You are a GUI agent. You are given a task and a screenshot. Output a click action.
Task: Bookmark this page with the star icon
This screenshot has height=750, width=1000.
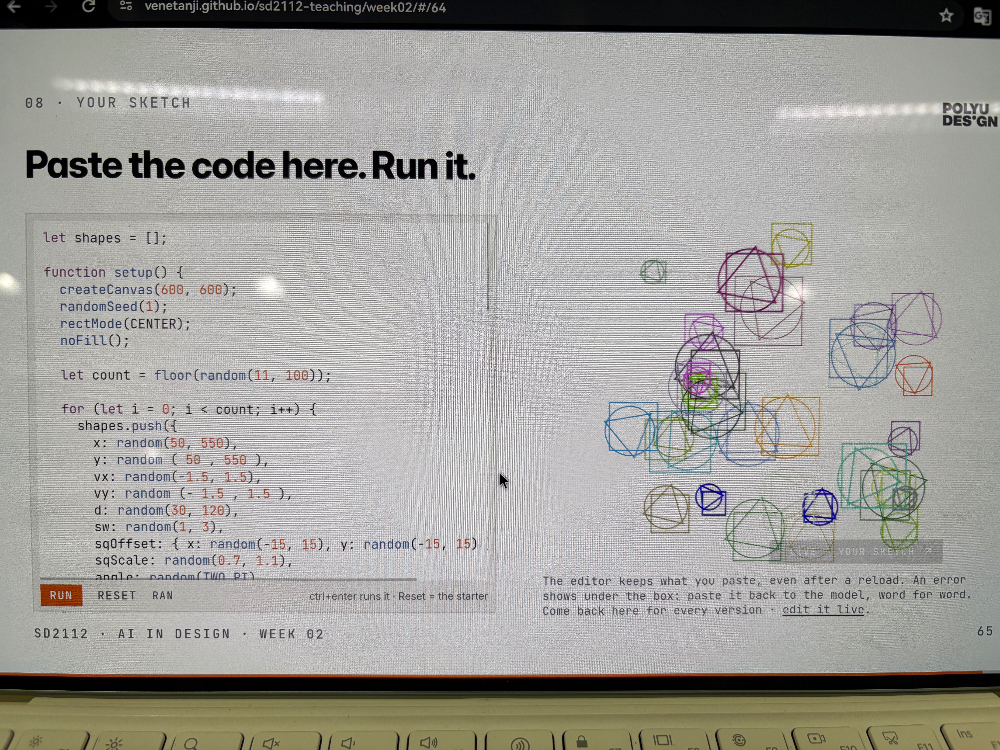pos(946,15)
